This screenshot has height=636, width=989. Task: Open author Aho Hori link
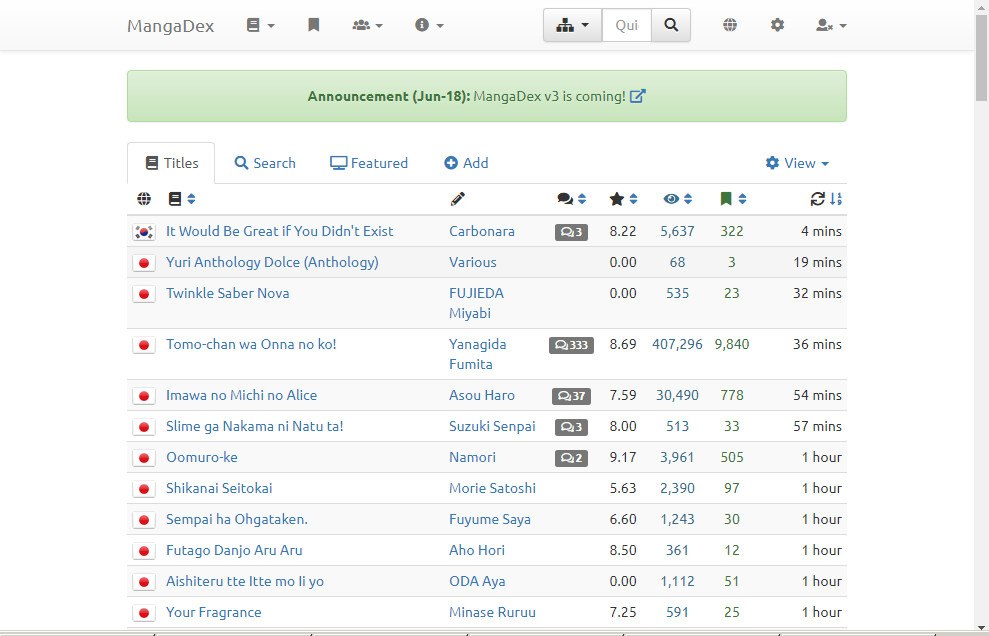click(x=477, y=550)
